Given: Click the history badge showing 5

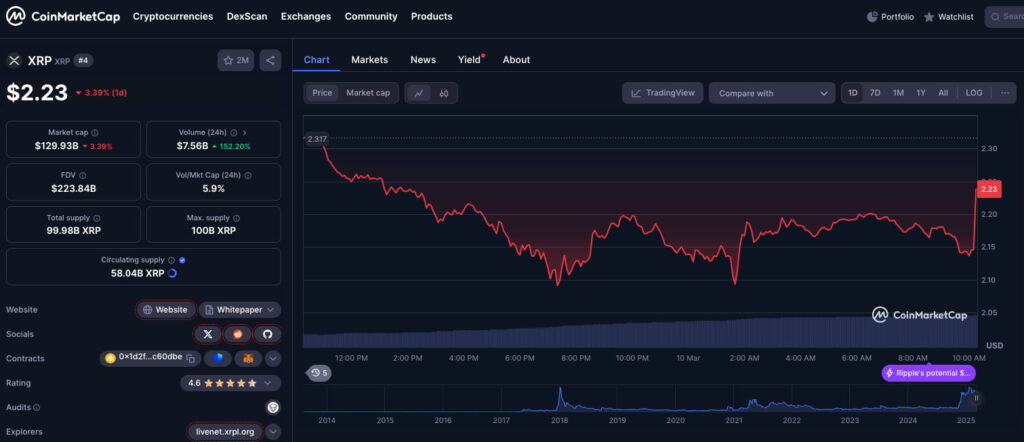Looking at the screenshot, I should tap(319, 373).
